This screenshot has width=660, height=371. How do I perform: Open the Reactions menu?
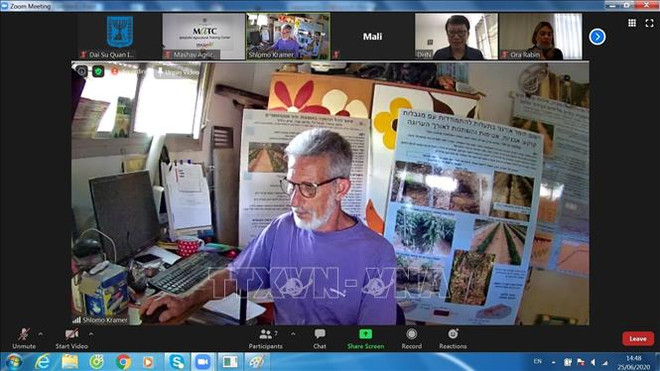click(452, 338)
